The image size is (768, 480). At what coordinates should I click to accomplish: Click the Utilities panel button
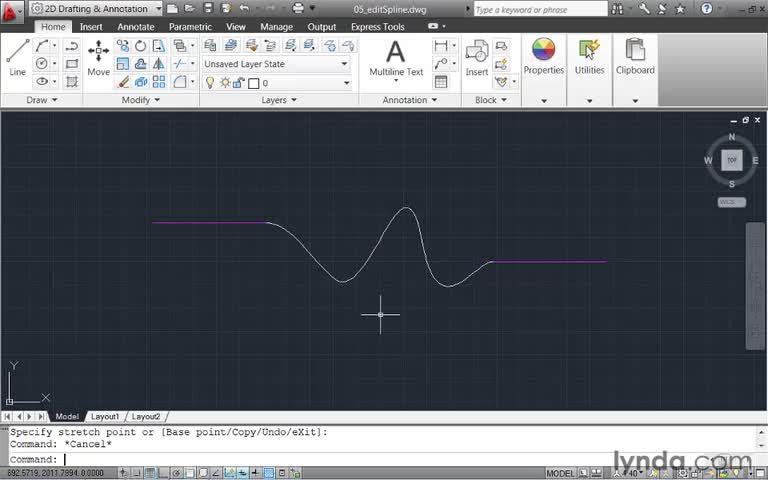tap(589, 57)
